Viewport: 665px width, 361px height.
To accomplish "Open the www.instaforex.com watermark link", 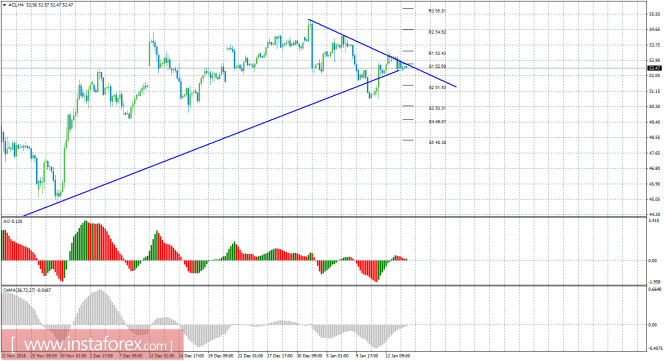I will [92, 344].
